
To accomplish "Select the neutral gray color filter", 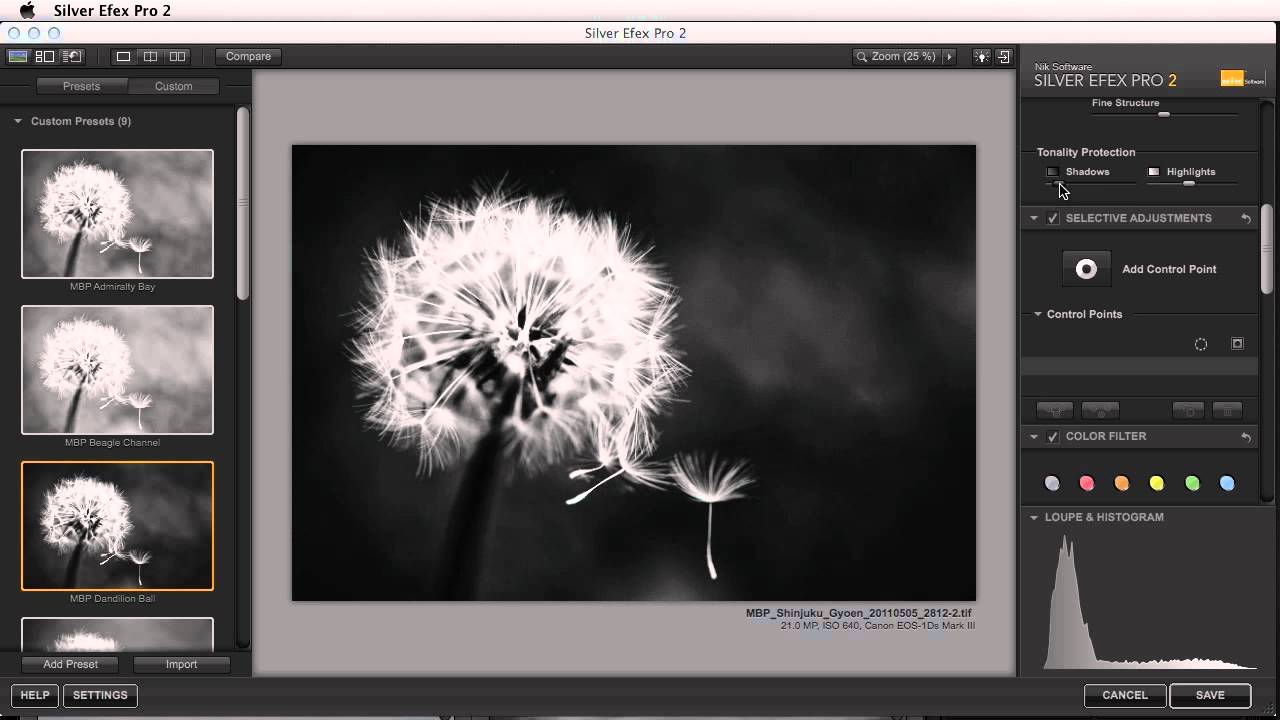I will tap(1052, 484).
